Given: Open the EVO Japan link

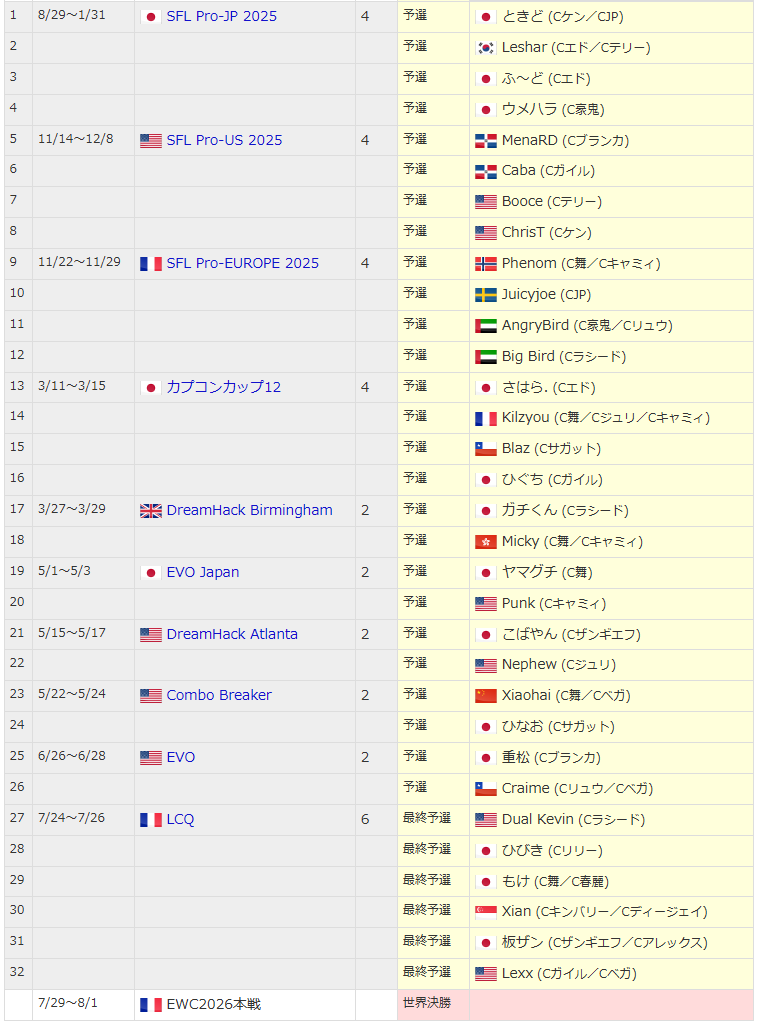Looking at the screenshot, I should point(202,572).
